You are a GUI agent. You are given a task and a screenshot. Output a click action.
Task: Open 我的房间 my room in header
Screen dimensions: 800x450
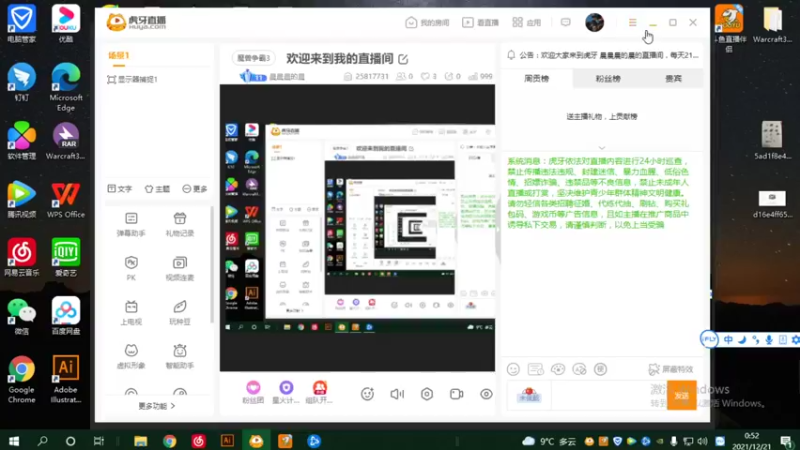click(x=428, y=22)
